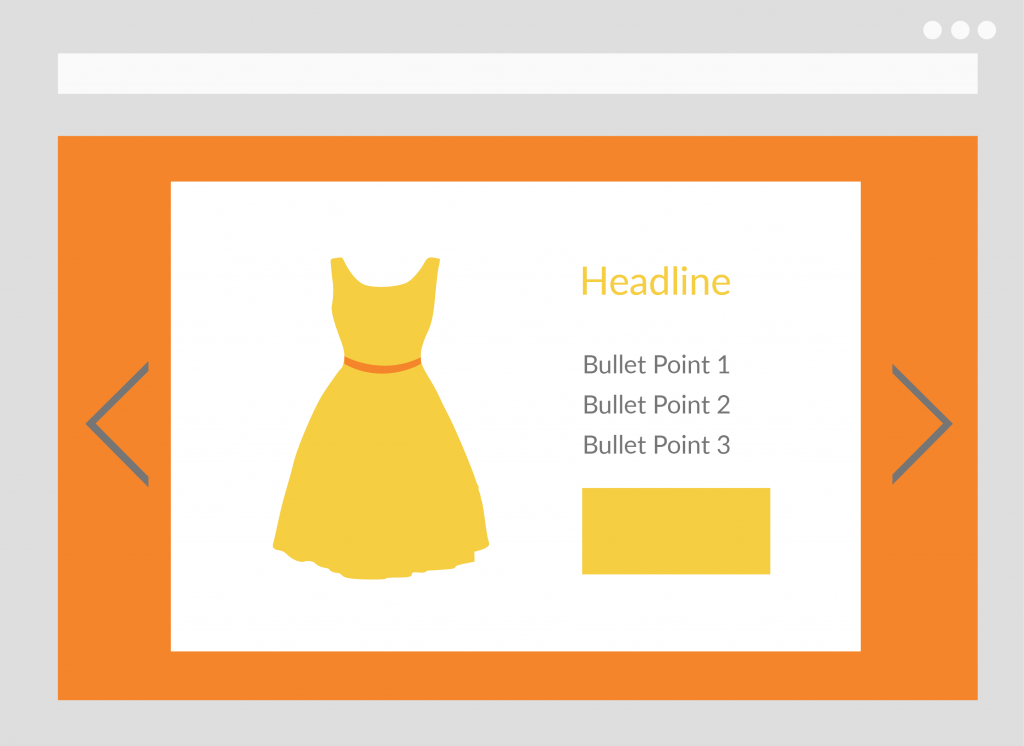This screenshot has height=746, width=1024.
Task: Select the yellow dress product image
Action: click(x=381, y=418)
